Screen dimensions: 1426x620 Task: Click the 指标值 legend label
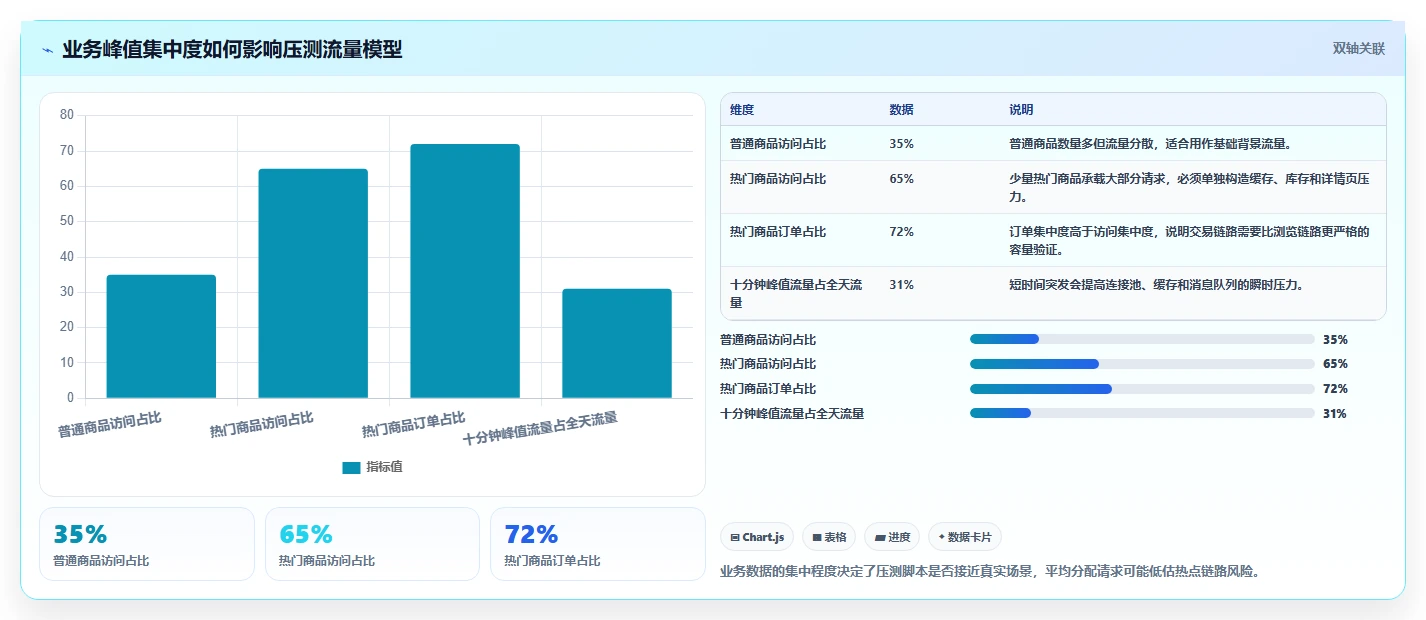coord(384,467)
